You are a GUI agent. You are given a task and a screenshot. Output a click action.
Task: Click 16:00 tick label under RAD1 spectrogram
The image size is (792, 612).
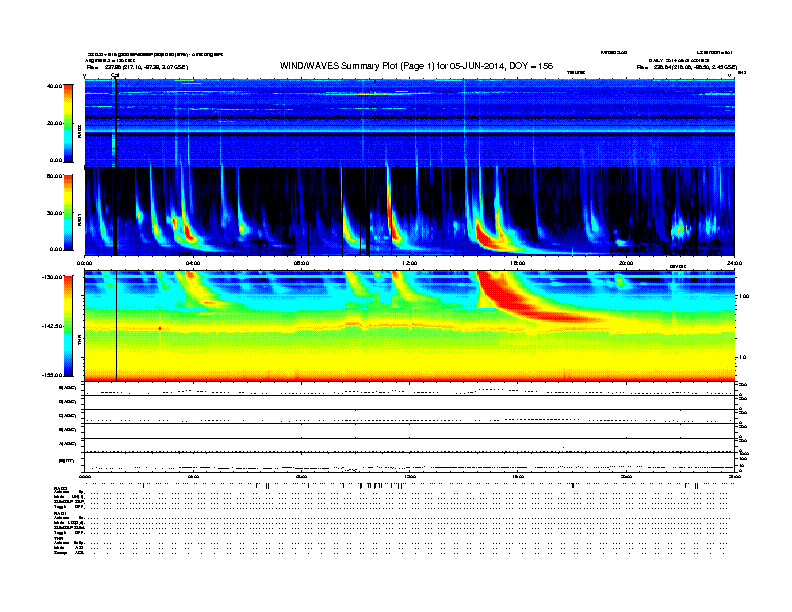[x=518, y=263]
